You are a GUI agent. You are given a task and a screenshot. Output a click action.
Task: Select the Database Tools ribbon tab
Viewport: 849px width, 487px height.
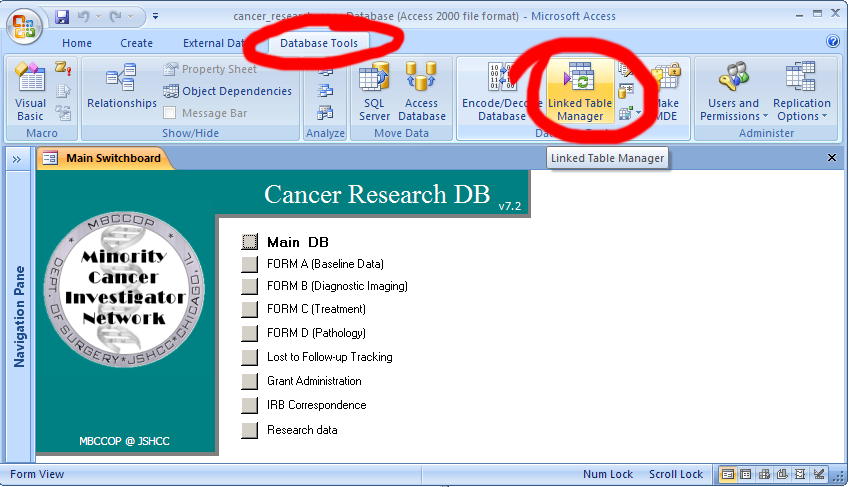[x=319, y=43]
